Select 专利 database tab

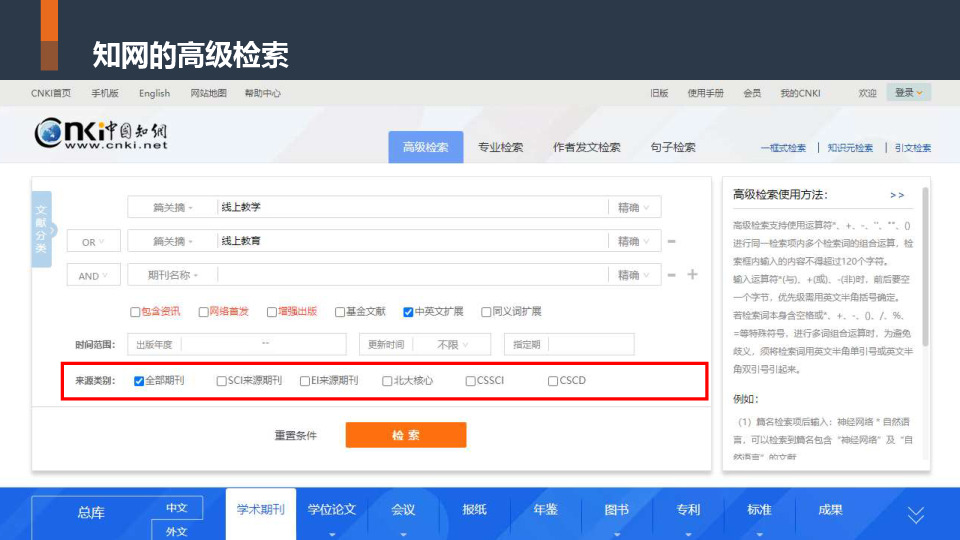pyautogui.click(x=688, y=510)
